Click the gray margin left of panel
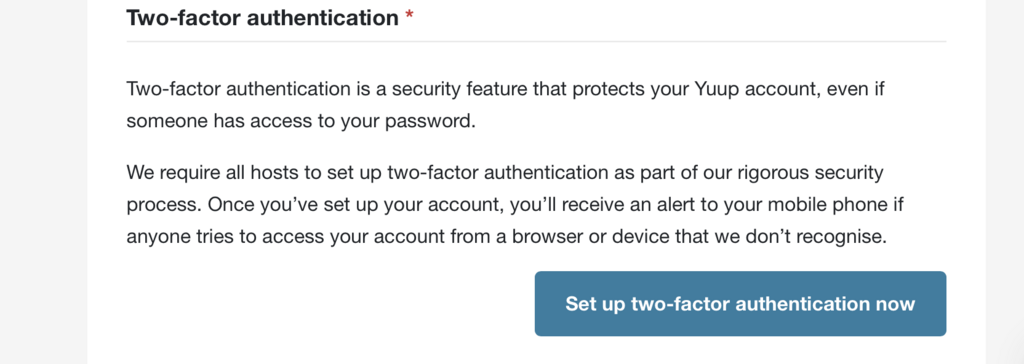This screenshot has height=364, width=1024. pyautogui.click(x=43, y=182)
